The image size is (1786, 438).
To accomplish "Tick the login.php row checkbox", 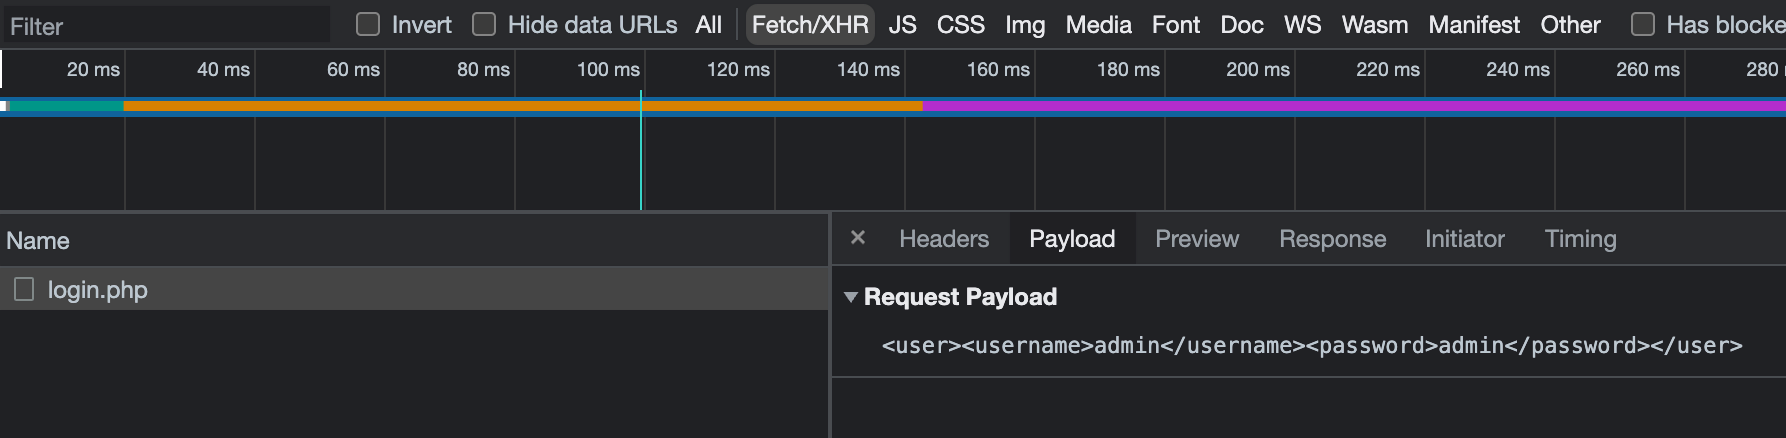I will tap(24, 289).
